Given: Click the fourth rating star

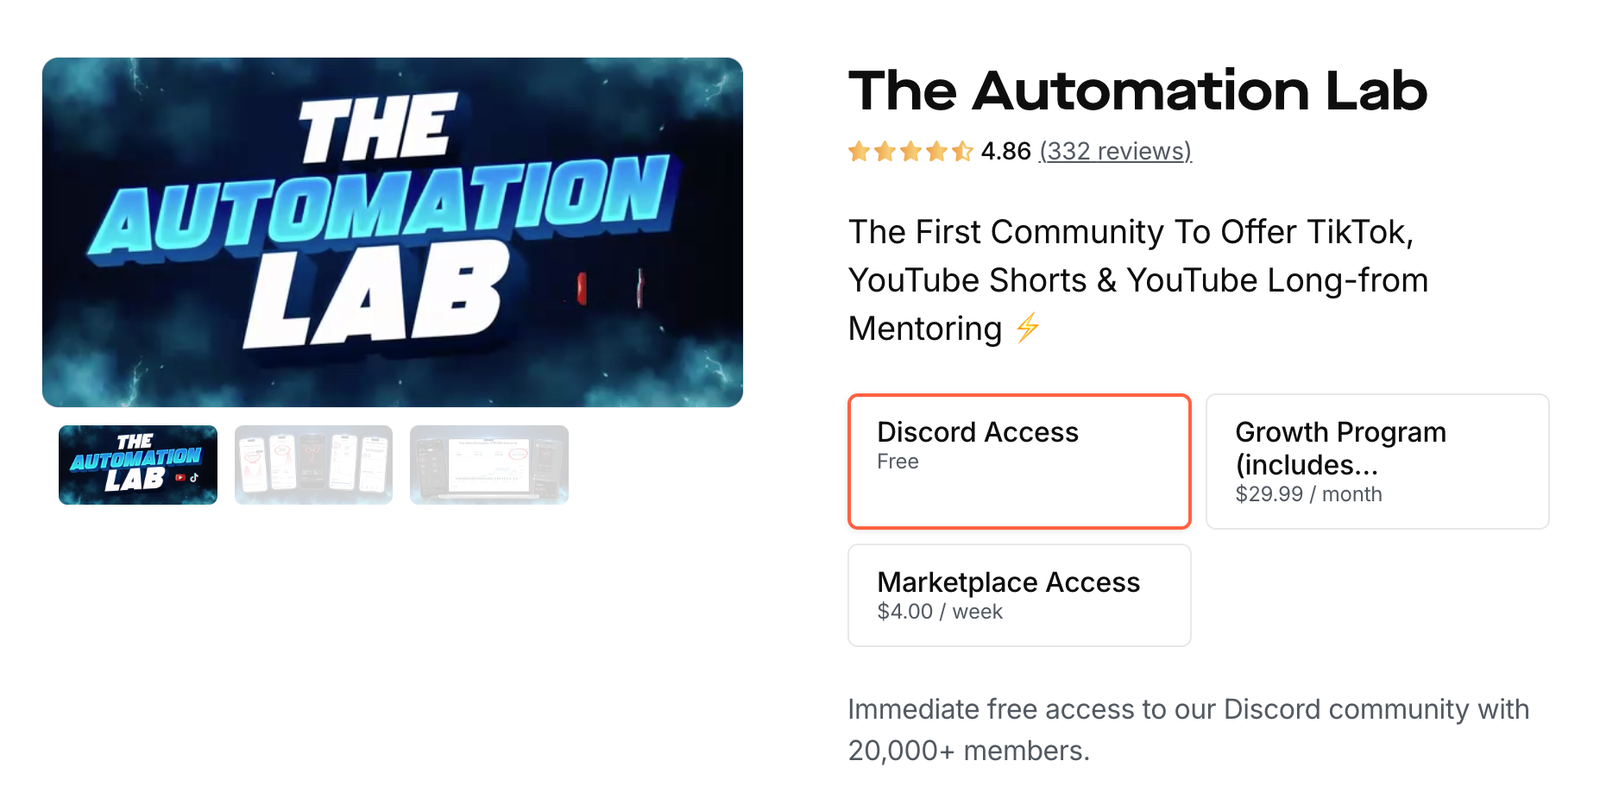Looking at the screenshot, I should click(x=938, y=151).
